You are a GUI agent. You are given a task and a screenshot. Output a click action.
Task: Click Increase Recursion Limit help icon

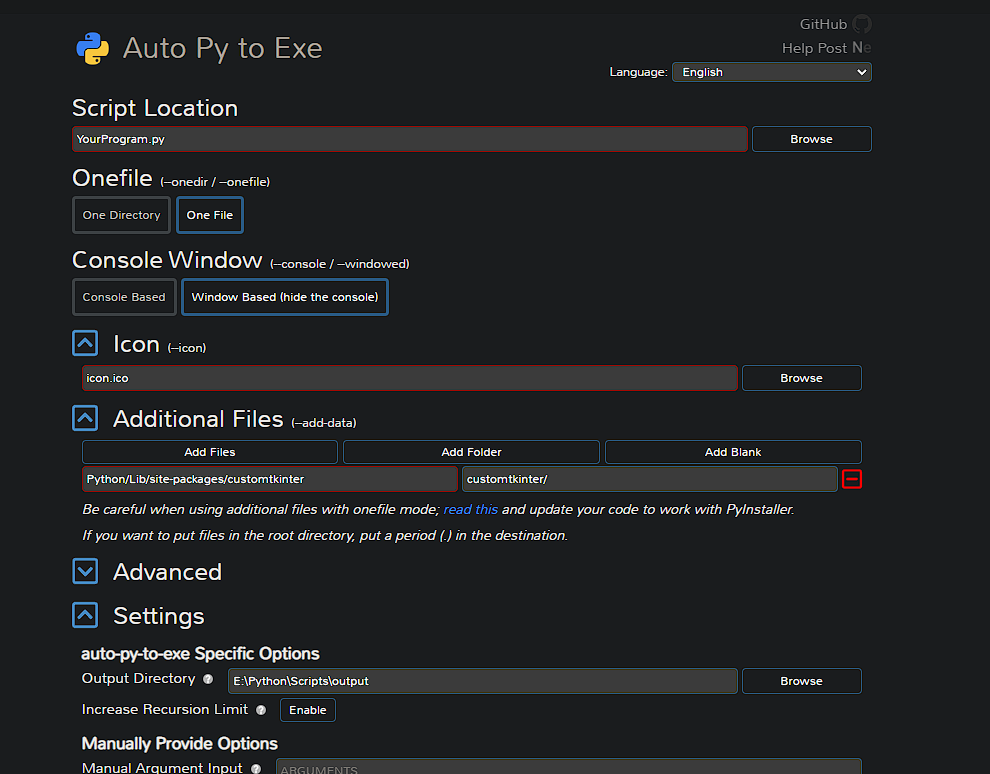[x=261, y=710]
